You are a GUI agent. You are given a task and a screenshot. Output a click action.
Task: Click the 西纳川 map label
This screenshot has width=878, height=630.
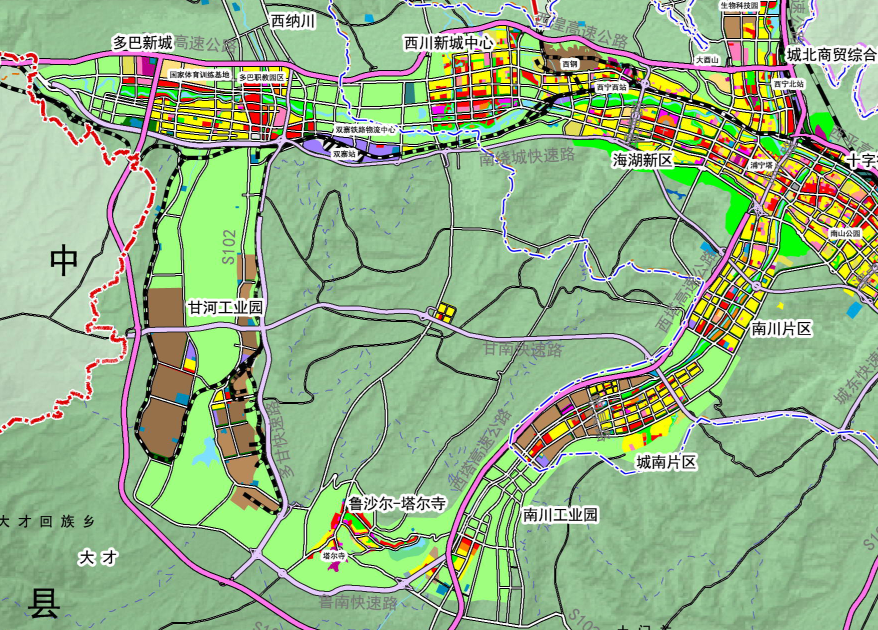click(x=293, y=21)
